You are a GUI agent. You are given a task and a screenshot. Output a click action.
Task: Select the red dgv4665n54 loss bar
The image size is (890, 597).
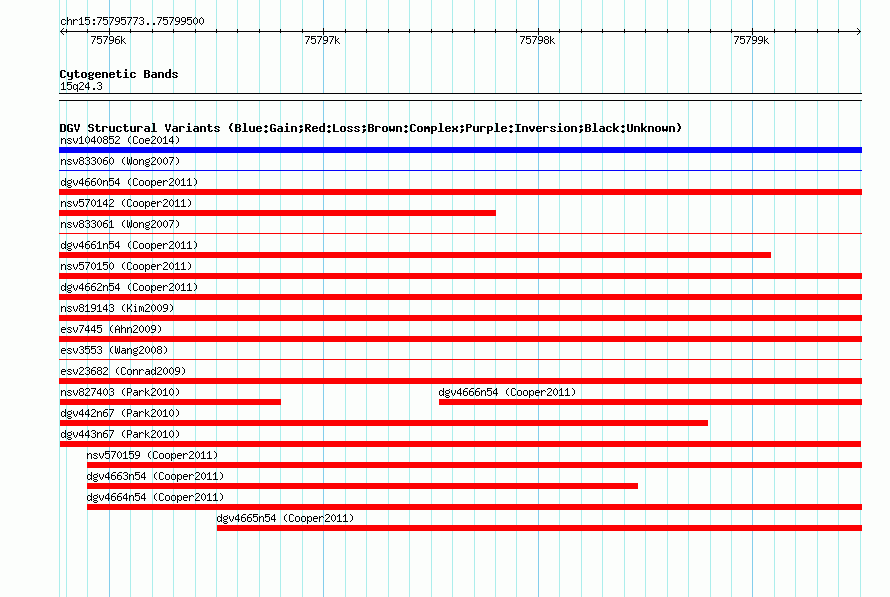click(539, 528)
